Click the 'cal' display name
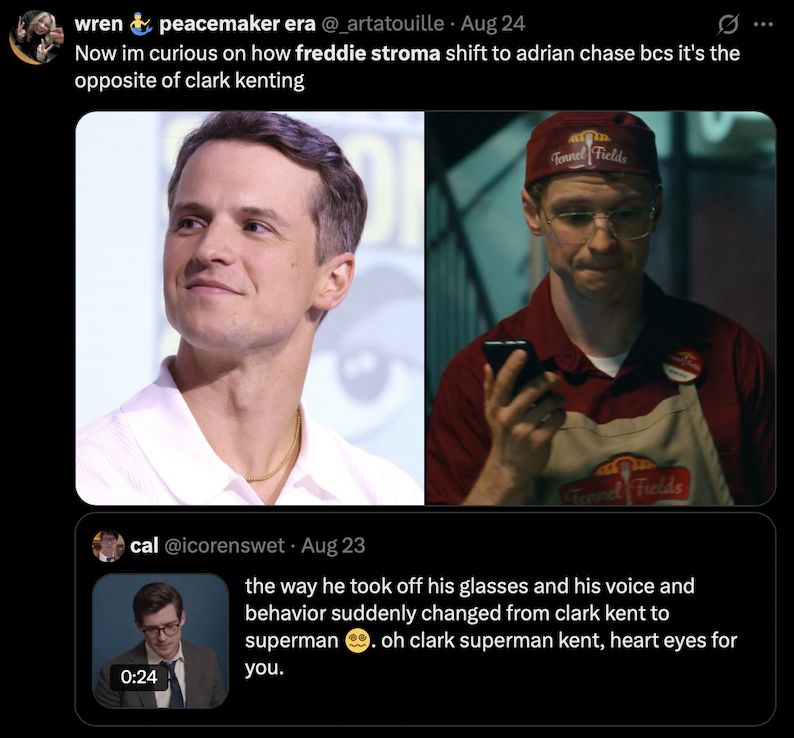794x738 pixels. 144,546
